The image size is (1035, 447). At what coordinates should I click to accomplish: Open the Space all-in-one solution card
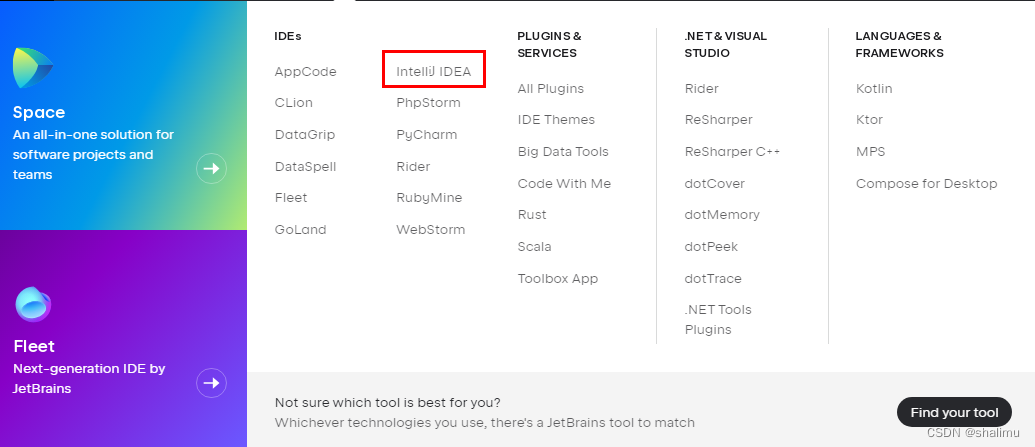[x=123, y=115]
